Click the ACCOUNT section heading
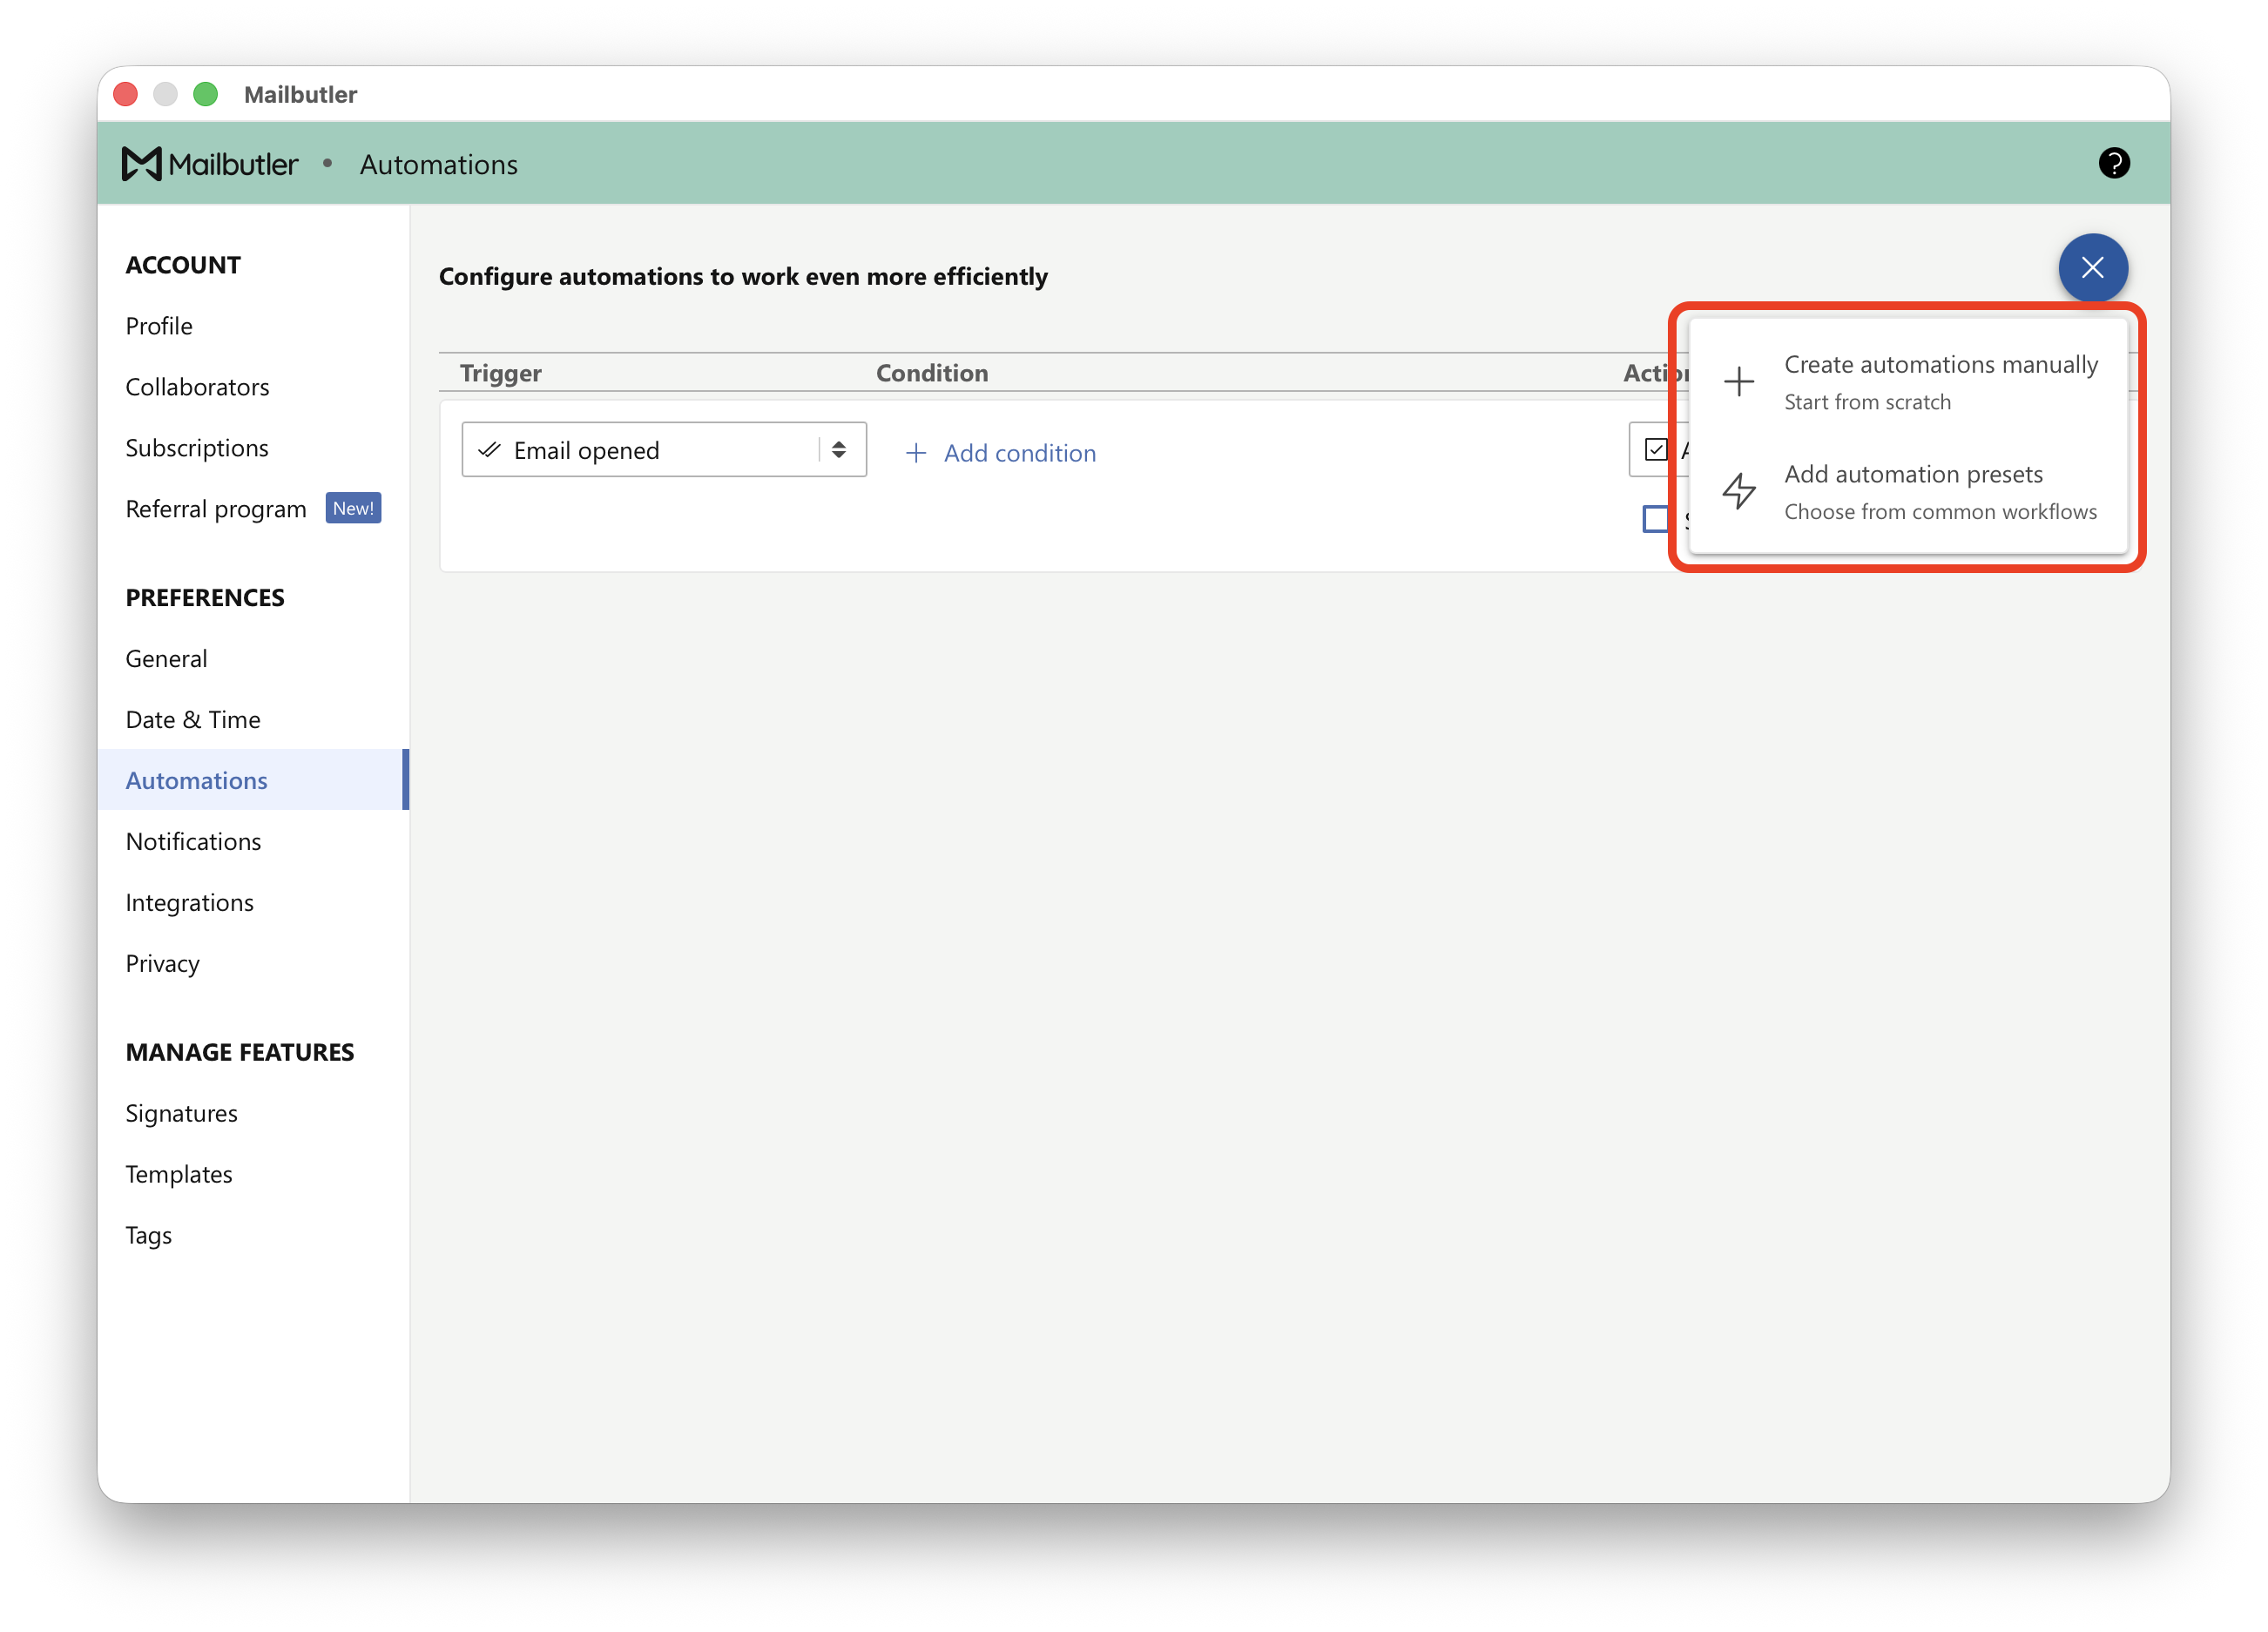 tap(183, 265)
